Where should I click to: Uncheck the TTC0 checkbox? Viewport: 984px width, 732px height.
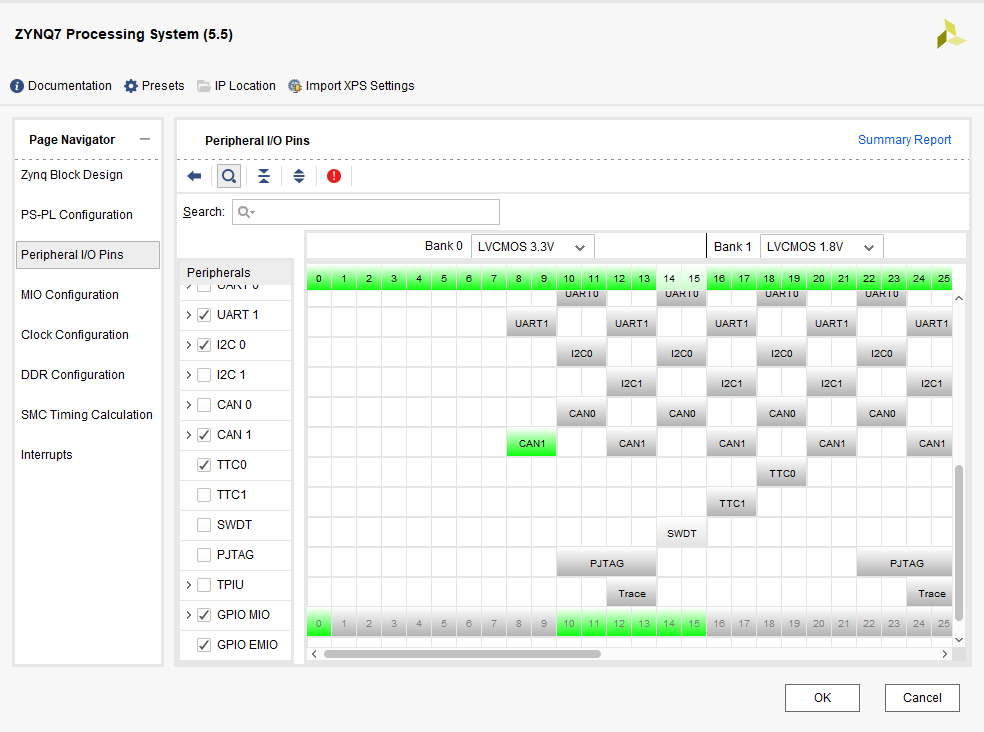pos(204,465)
